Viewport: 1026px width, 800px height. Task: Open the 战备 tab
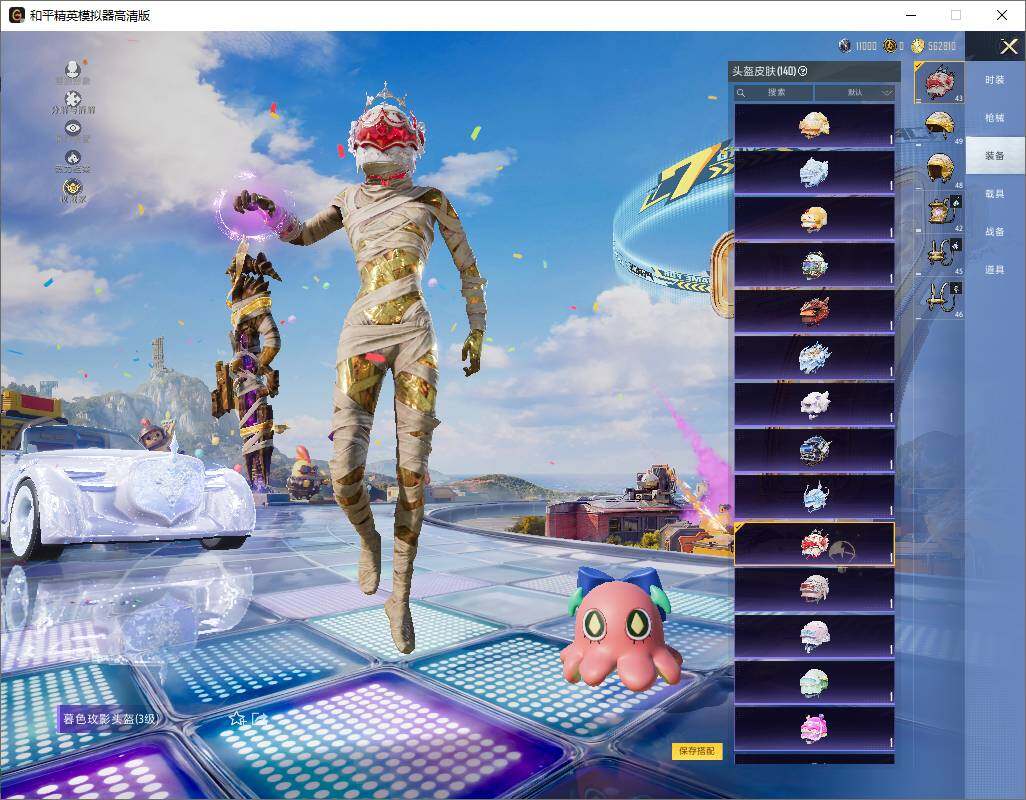[x=995, y=232]
